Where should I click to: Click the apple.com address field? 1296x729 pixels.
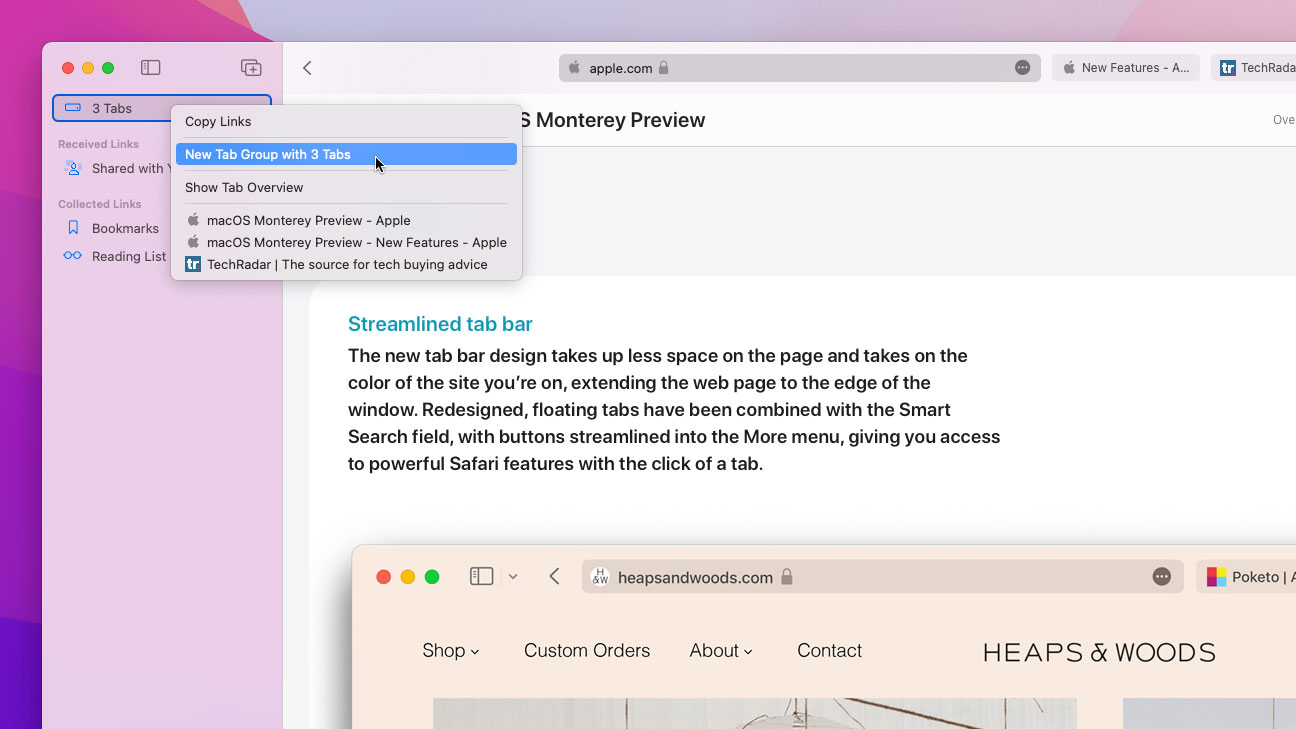click(800, 67)
